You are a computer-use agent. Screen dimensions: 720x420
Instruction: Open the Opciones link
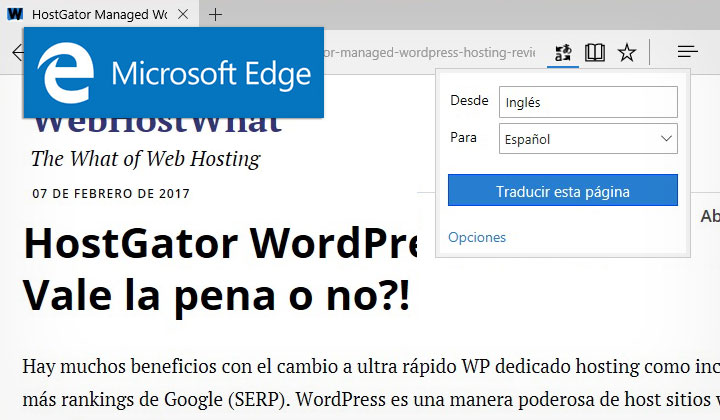click(x=477, y=237)
